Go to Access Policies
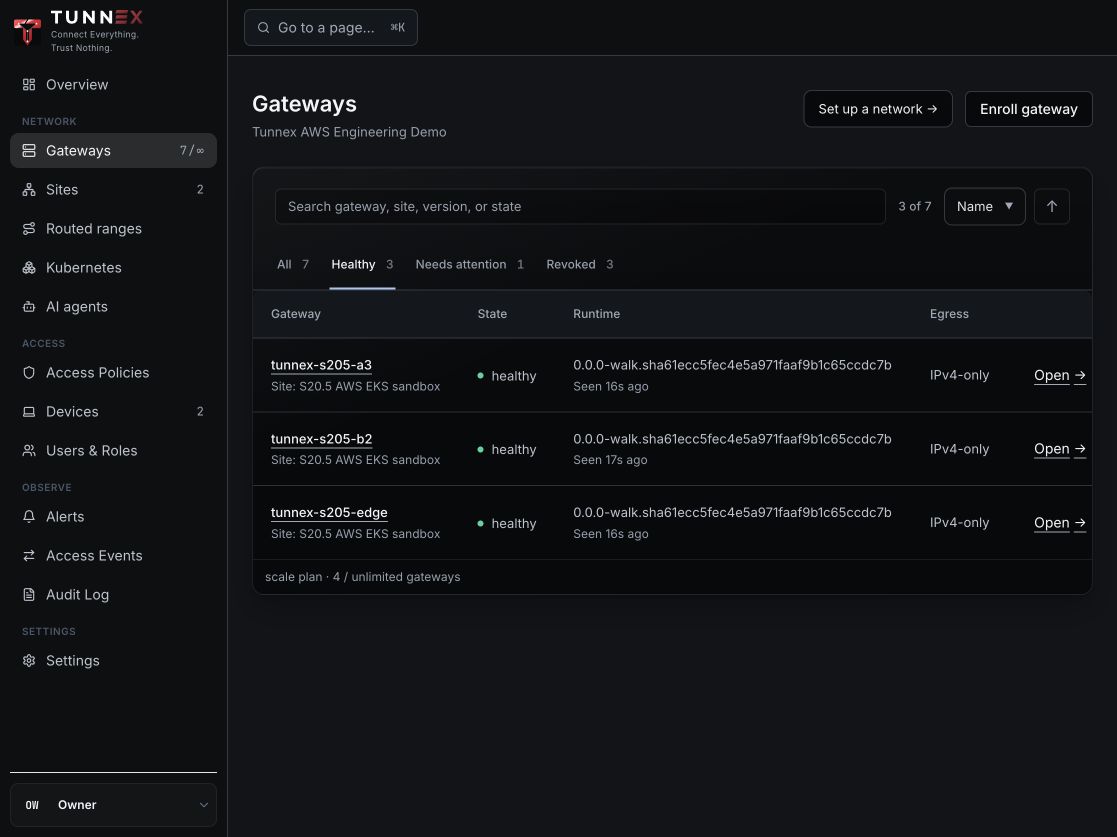The height and width of the screenshot is (837, 1117). pos(113,373)
